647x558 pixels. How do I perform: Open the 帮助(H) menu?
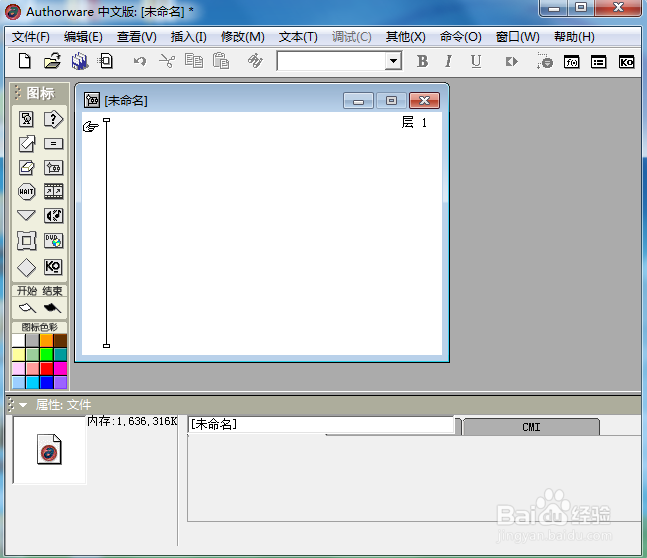[574, 37]
